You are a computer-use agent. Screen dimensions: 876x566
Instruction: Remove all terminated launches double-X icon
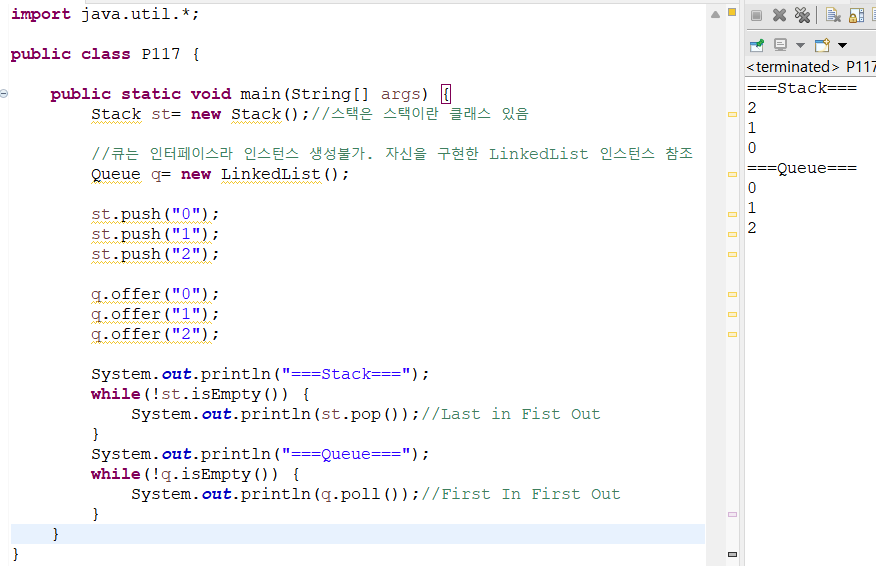[802, 15]
